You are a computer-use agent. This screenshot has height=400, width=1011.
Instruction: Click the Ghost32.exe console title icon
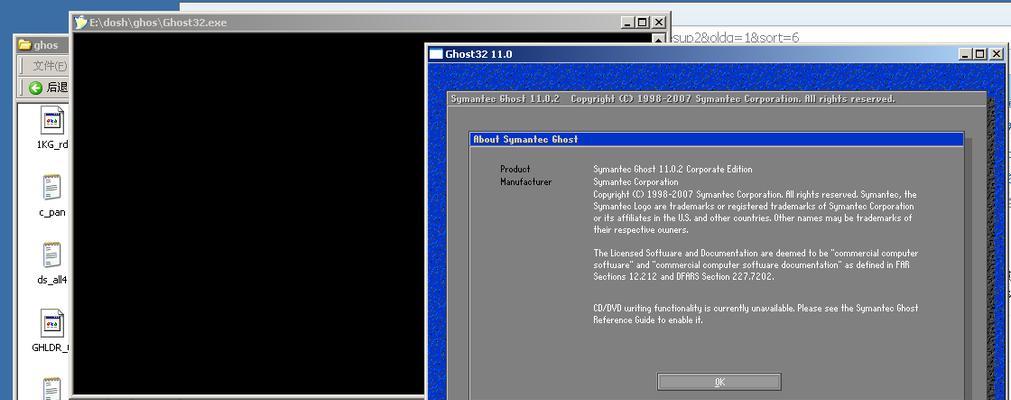pos(81,23)
